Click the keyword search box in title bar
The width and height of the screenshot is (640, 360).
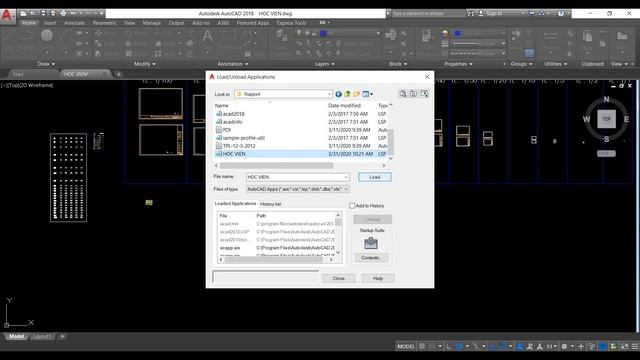point(428,13)
